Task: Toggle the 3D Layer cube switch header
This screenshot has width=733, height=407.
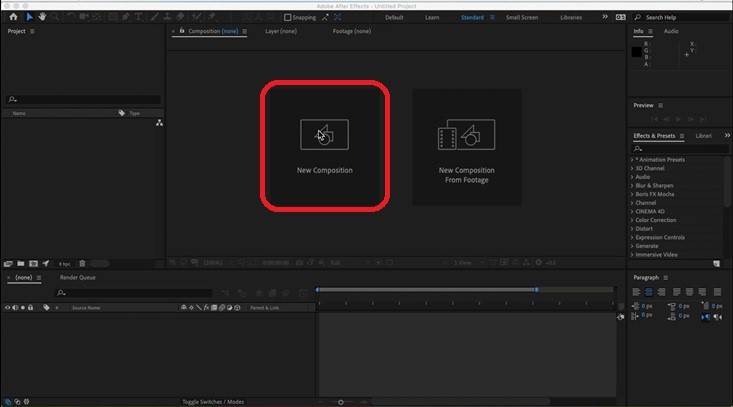Action: pos(237,307)
